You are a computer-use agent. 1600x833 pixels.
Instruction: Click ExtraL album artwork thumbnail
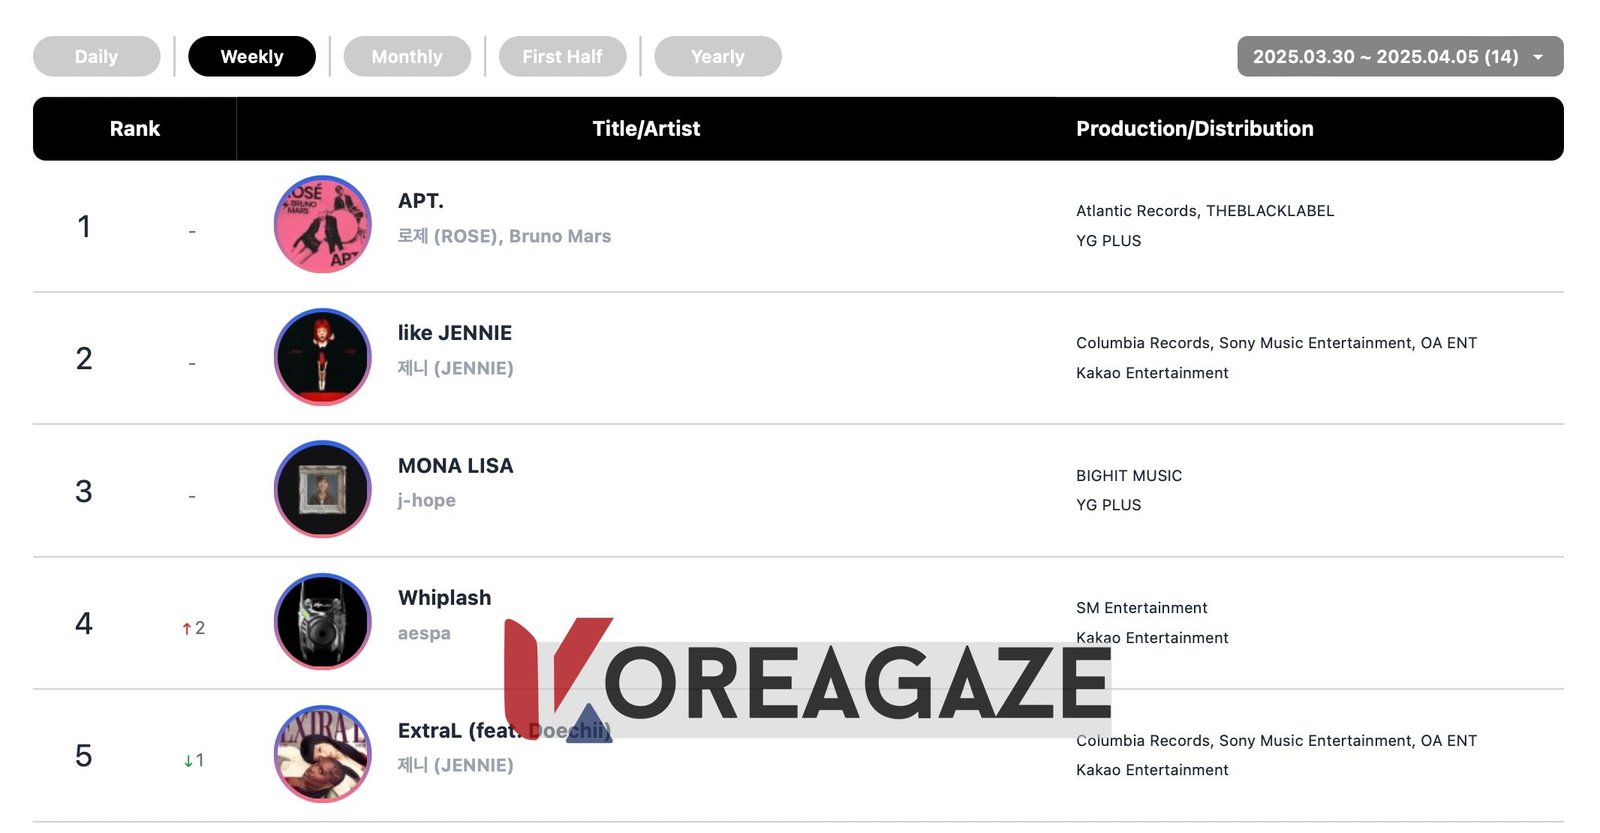click(322, 754)
